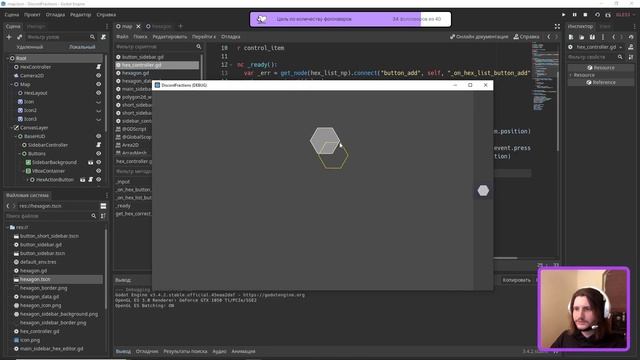Open the Сцена menu

12,15
